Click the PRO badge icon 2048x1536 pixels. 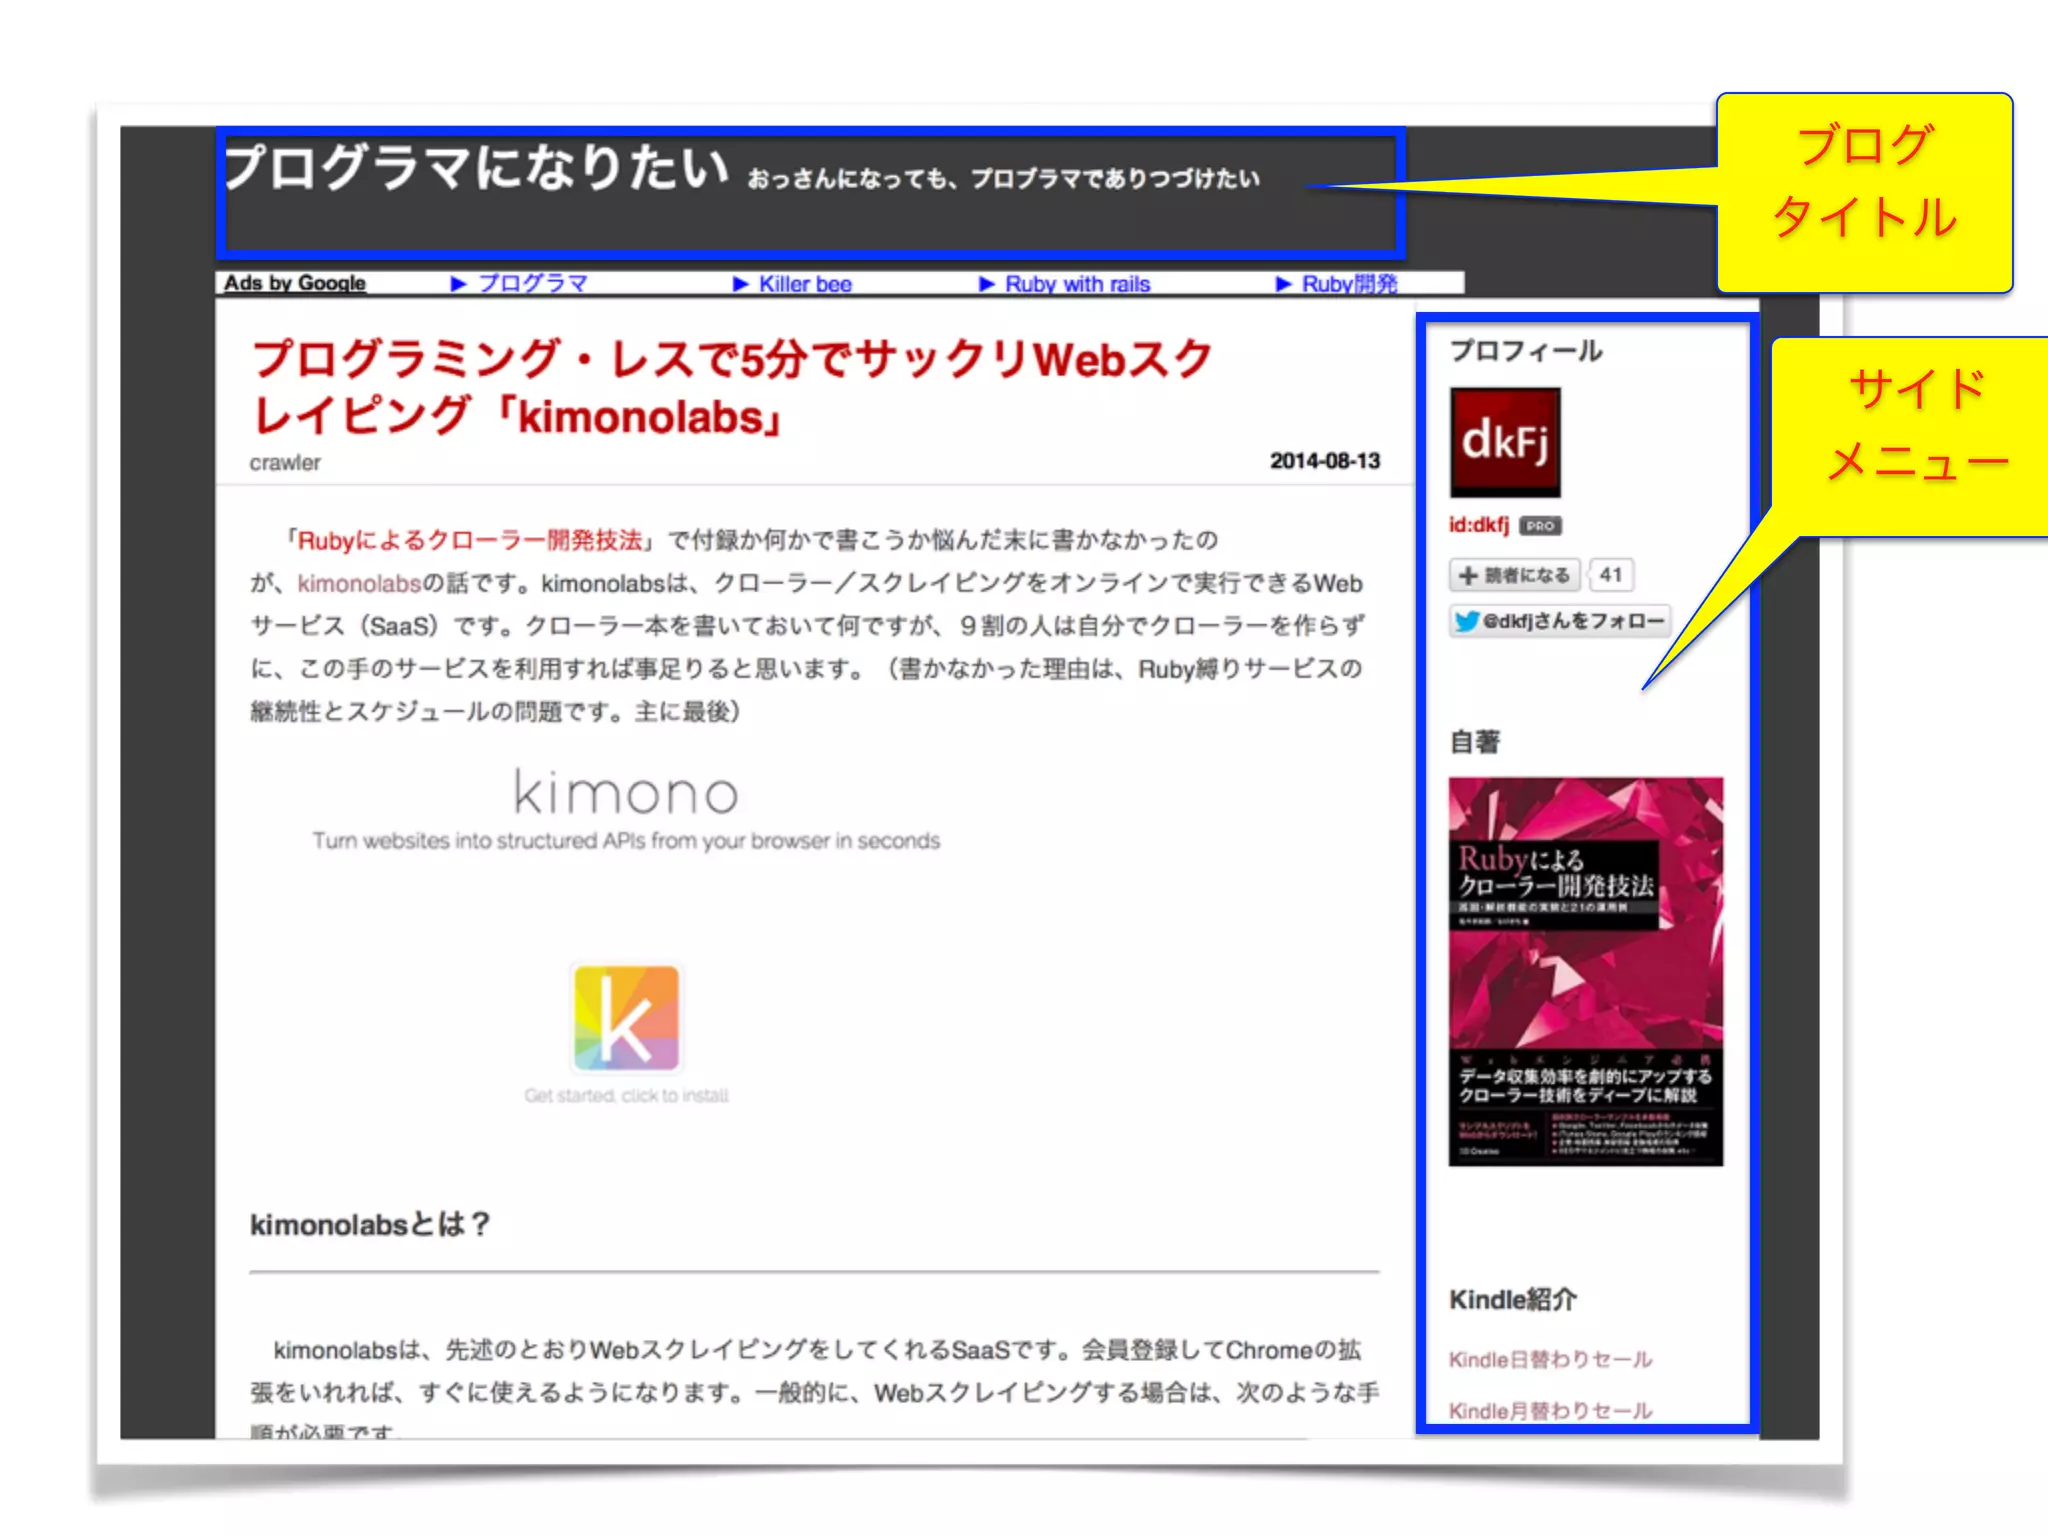click(1540, 526)
